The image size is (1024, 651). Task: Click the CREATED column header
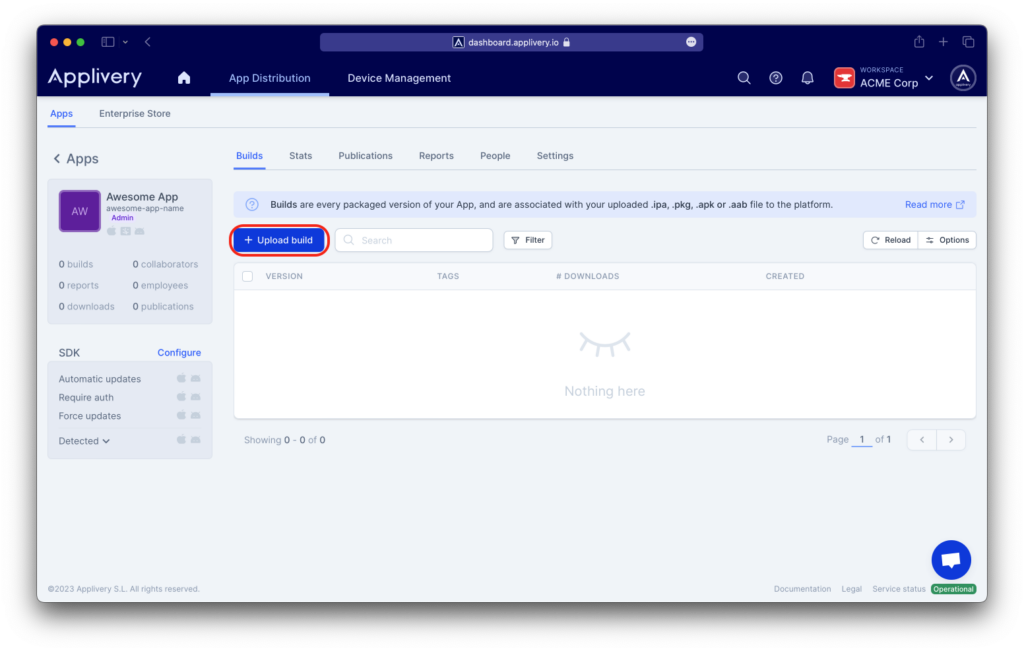coord(785,276)
